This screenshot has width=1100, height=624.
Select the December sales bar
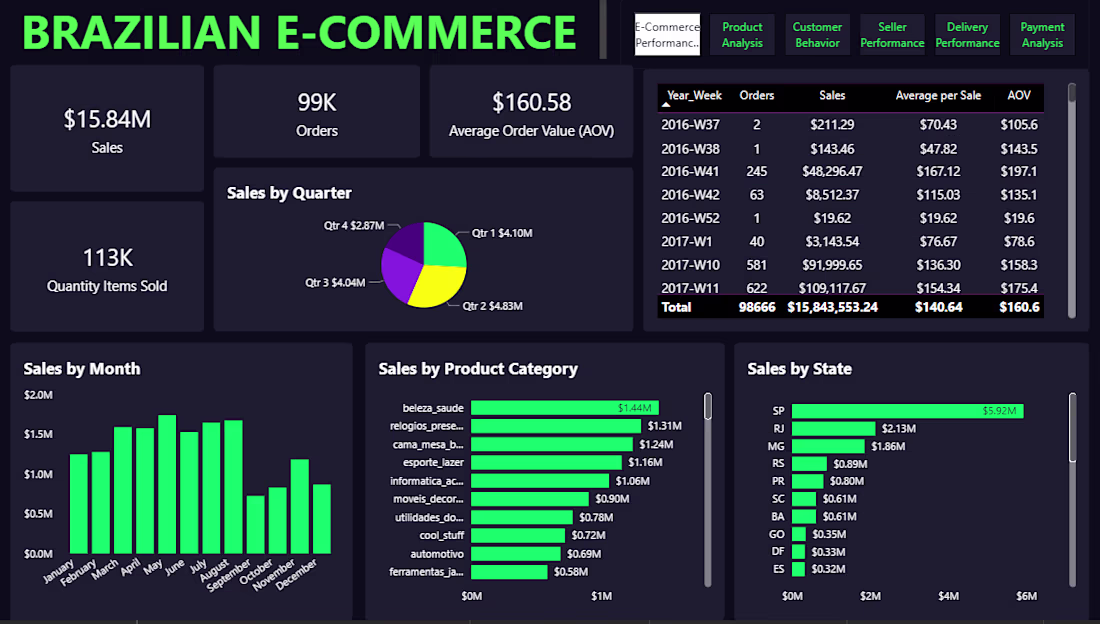322,519
